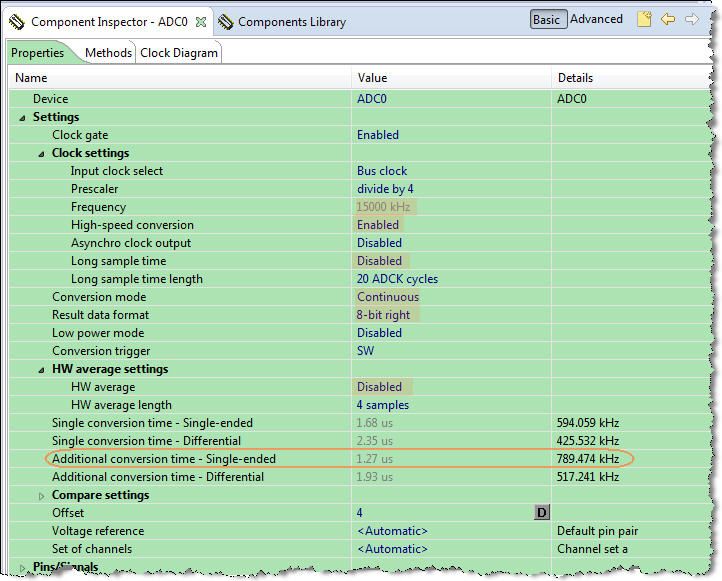Change Long sample time Disabled value
This screenshot has width=722, height=581.
(x=379, y=261)
